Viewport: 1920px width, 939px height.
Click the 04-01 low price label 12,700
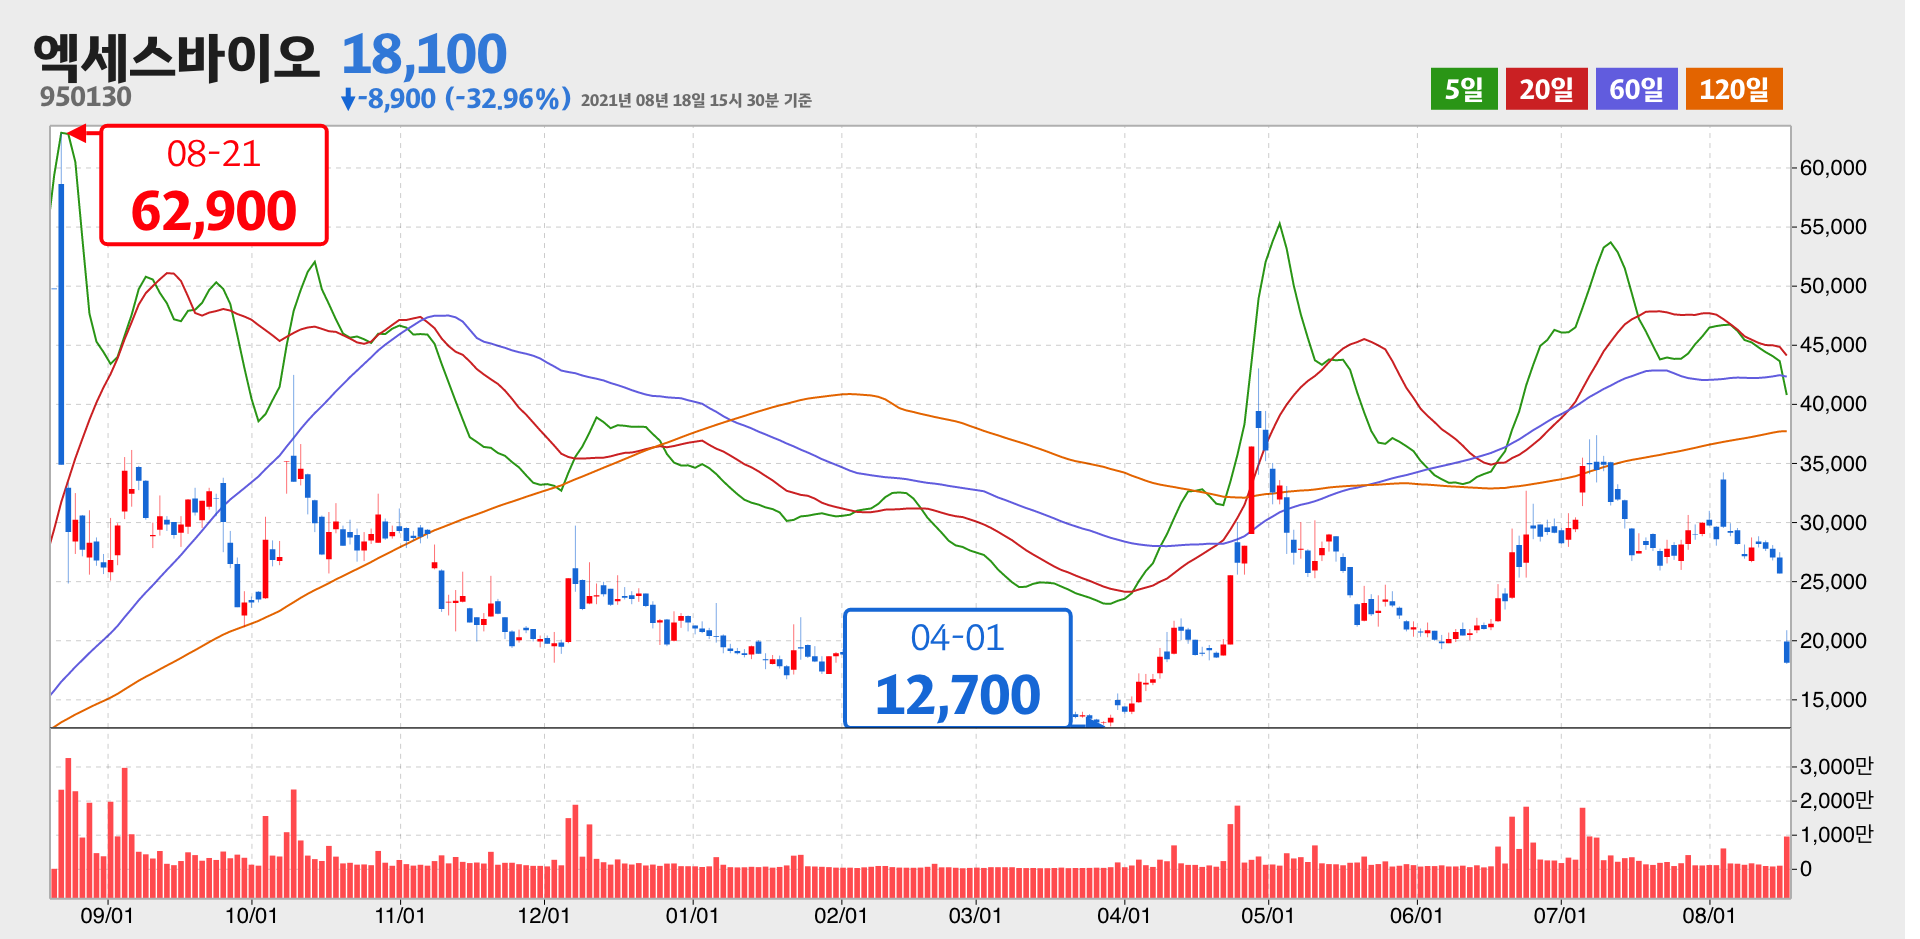point(958,668)
